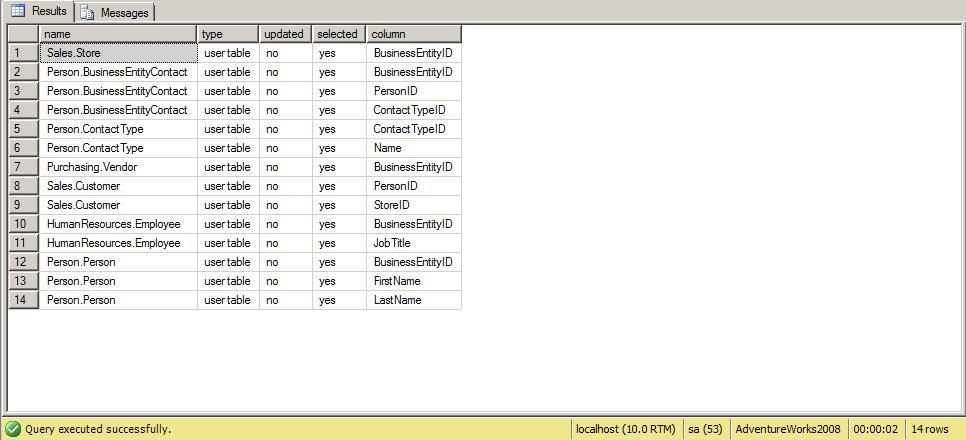The height and width of the screenshot is (440, 966).
Task: Switch to the Results tab
Action: point(38,11)
